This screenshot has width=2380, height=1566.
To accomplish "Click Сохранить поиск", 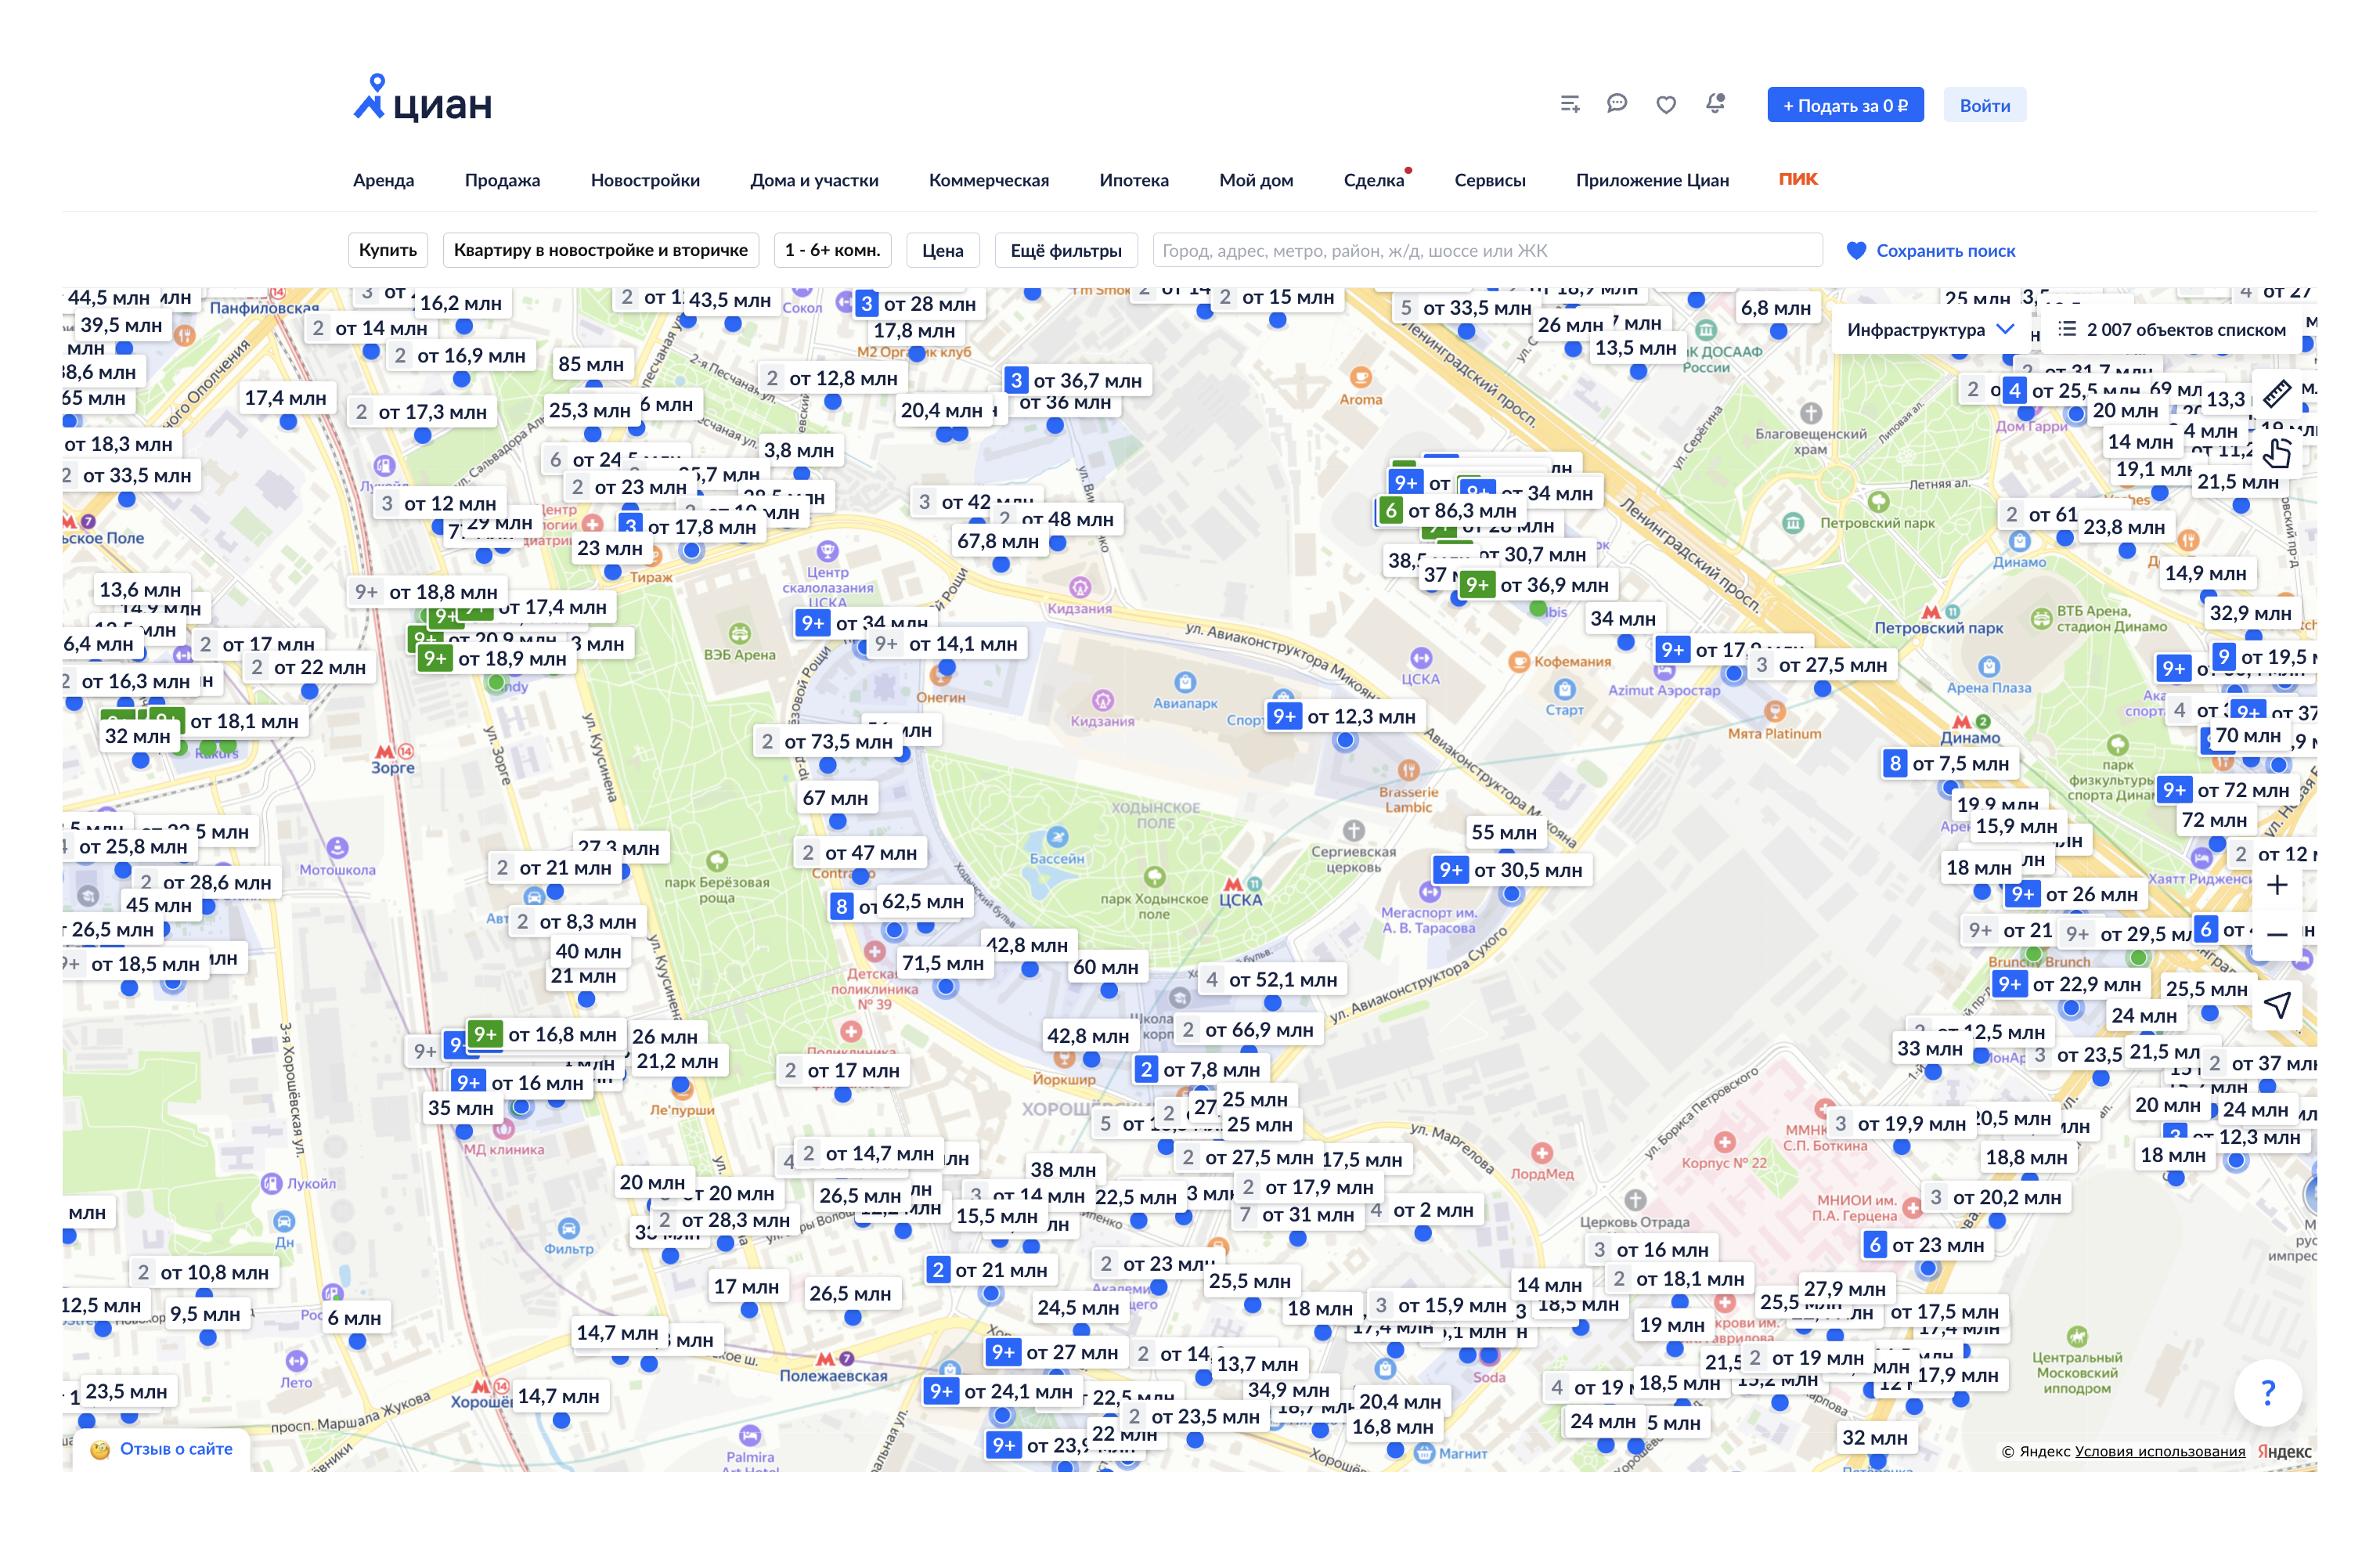I will point(1945,251).
